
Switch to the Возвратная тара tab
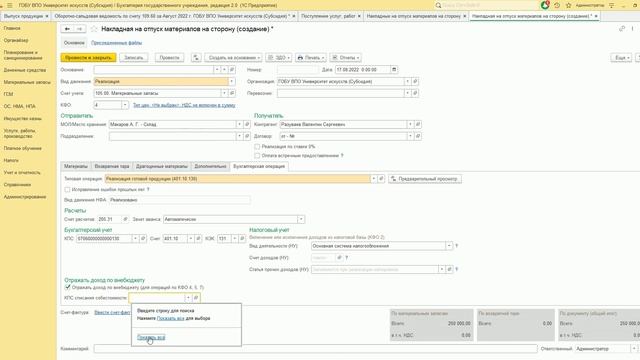click(112, 167)
